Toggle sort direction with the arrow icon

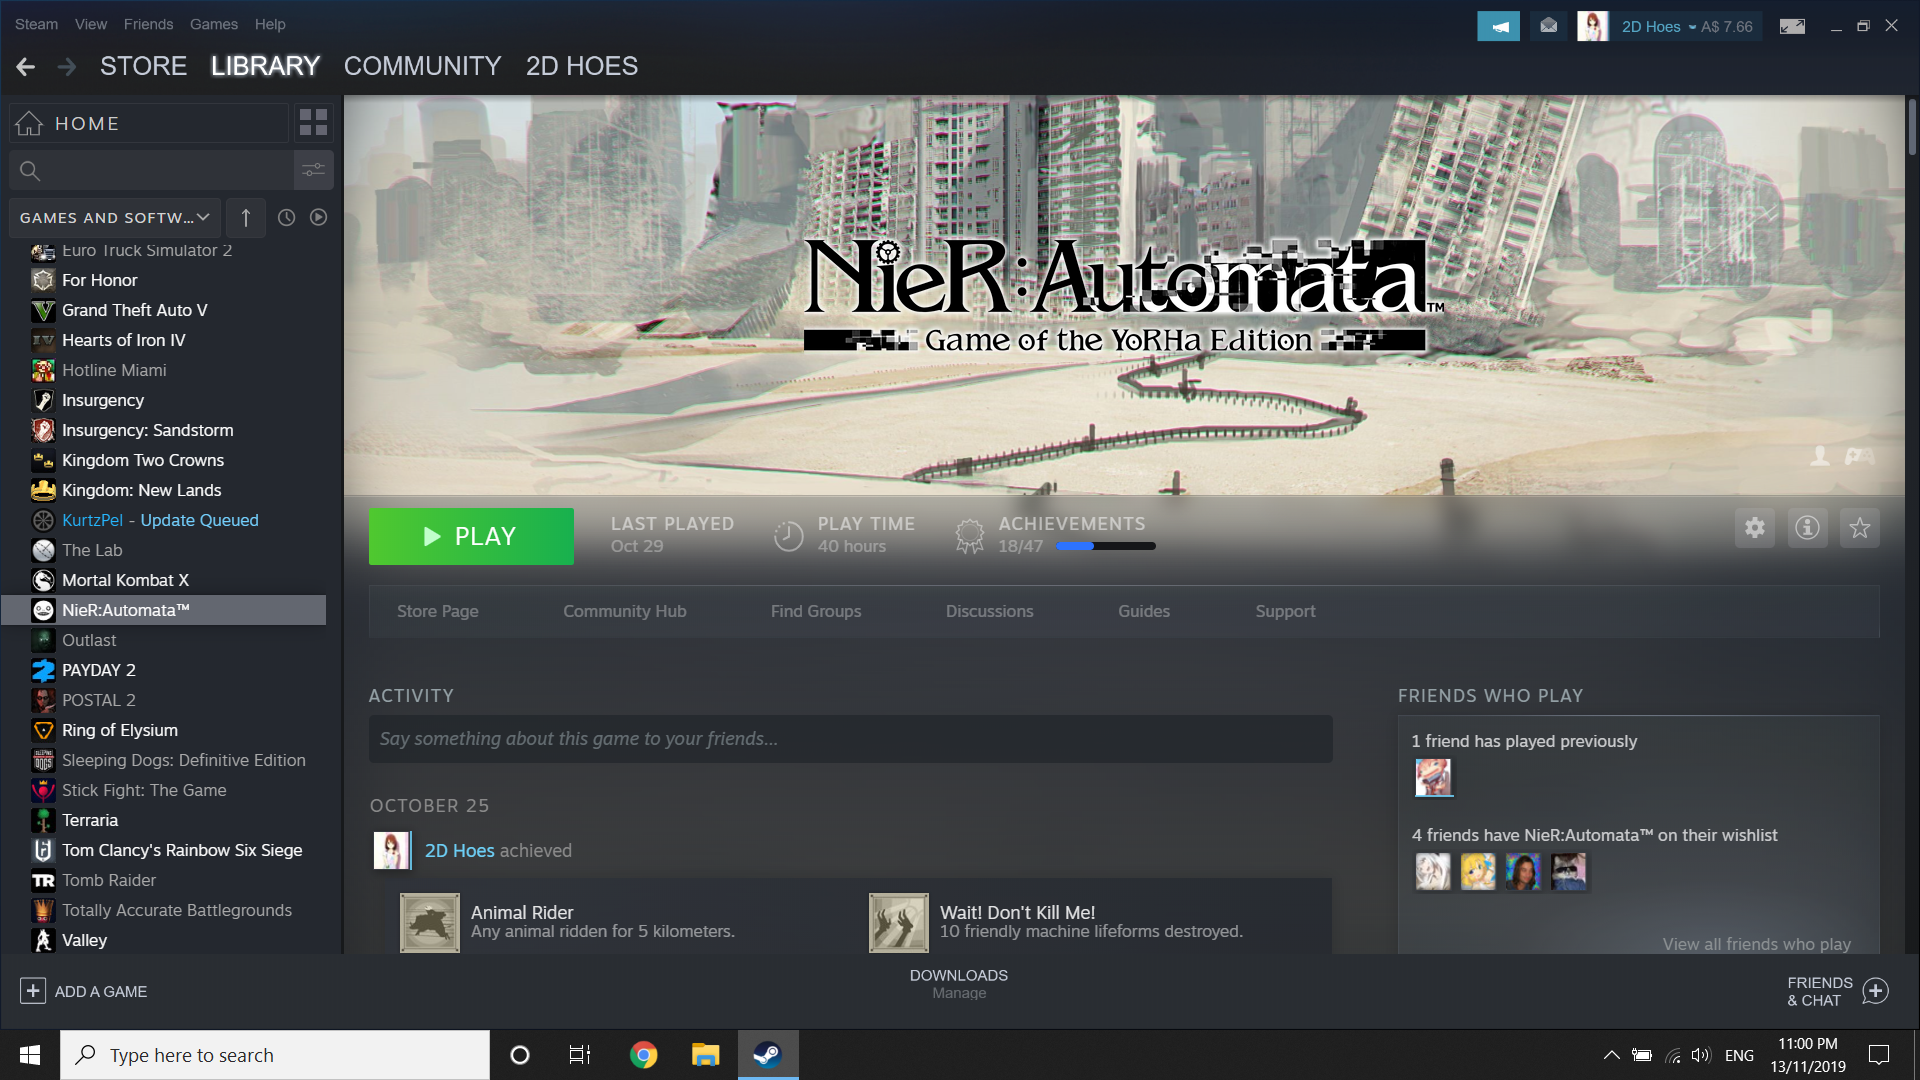tap(245, 217)
